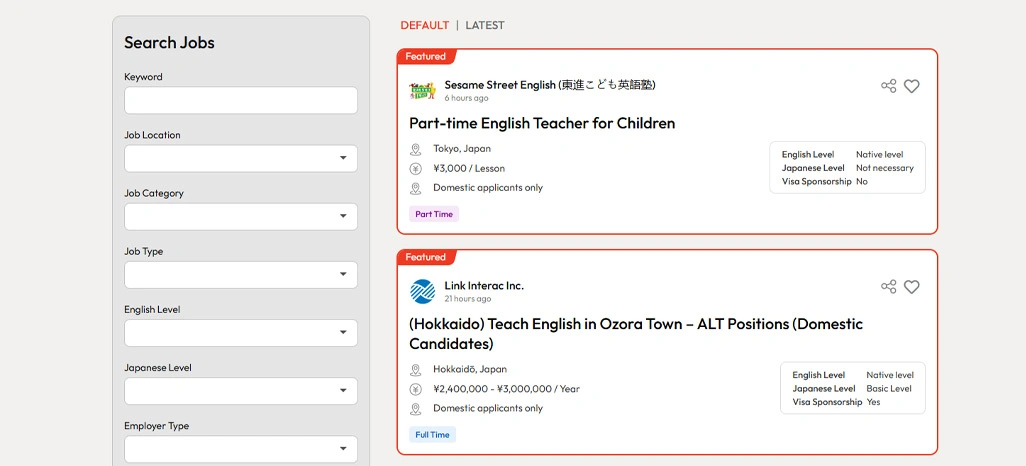Click the Full Time job type tag
The height and width of the screenshot is (466, 1026).
point(433,435)
